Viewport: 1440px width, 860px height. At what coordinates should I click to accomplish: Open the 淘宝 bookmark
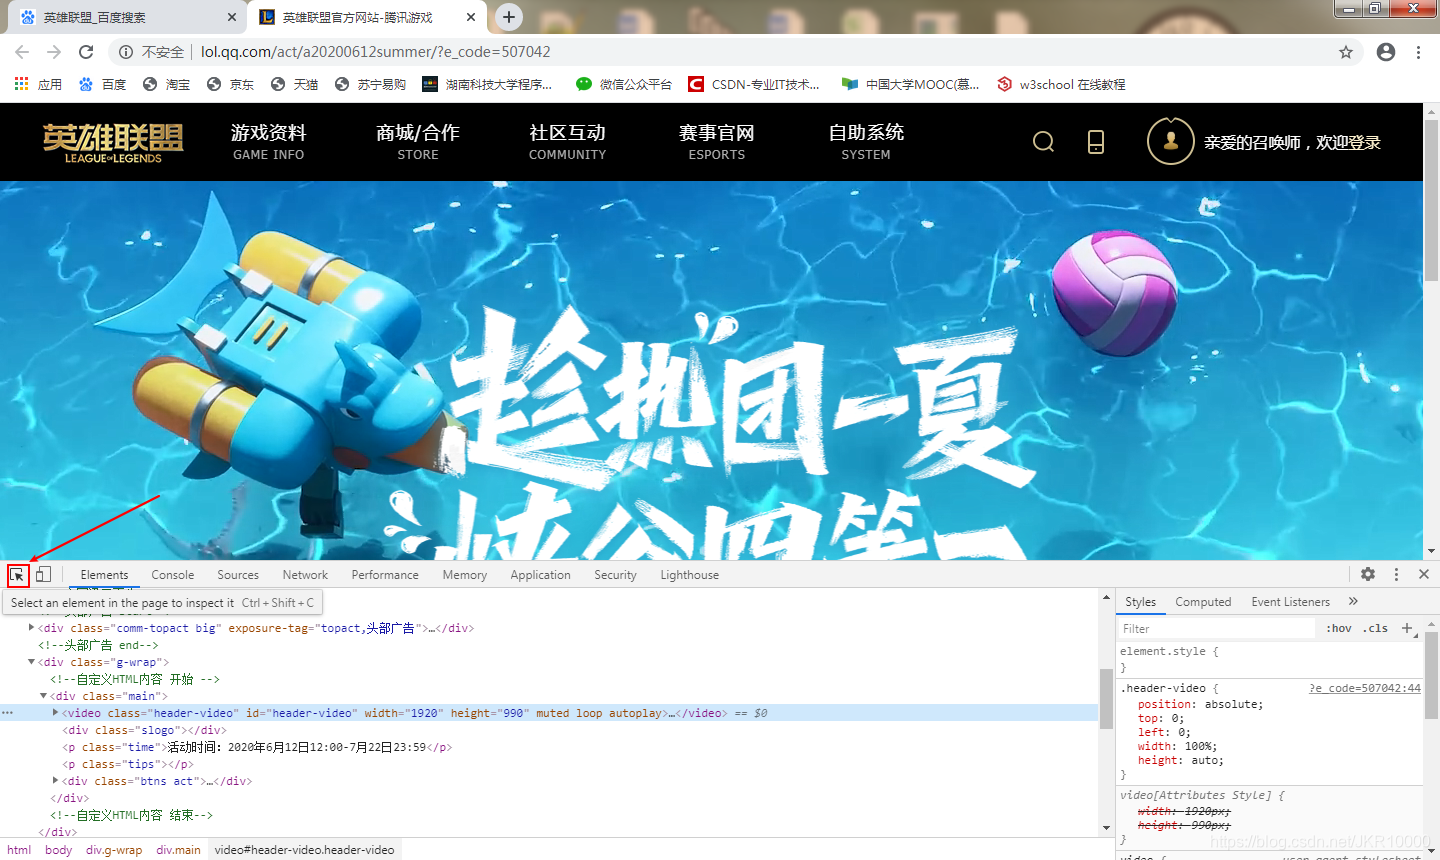point(167,84)
